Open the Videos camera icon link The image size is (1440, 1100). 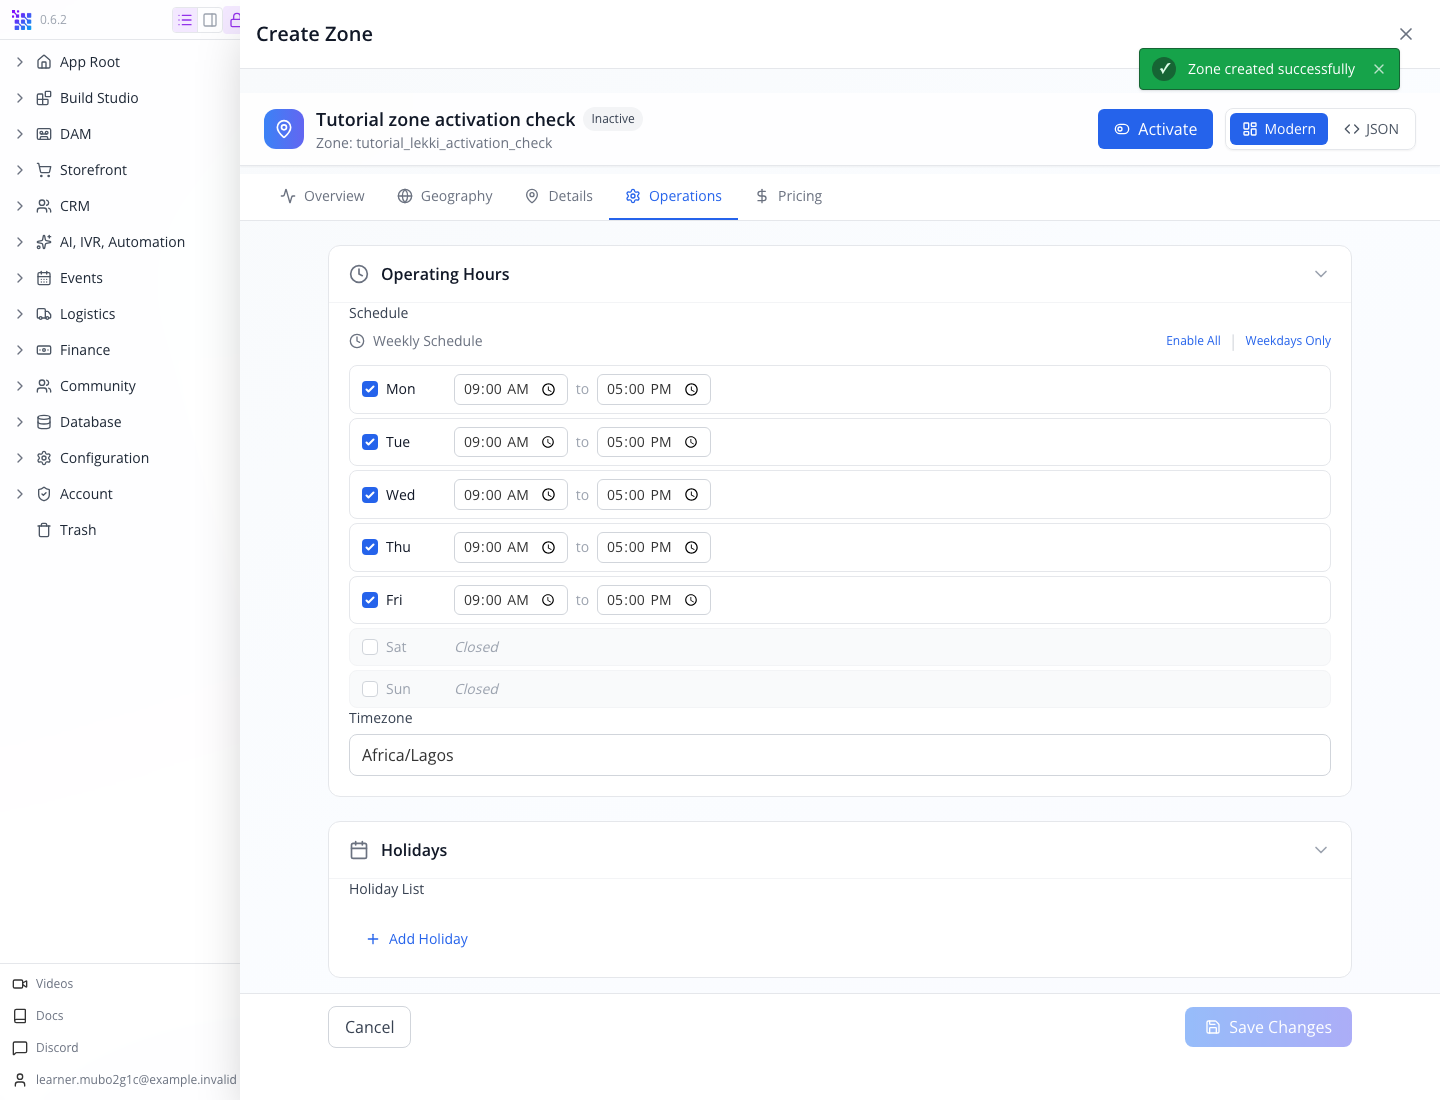[20, 984]
